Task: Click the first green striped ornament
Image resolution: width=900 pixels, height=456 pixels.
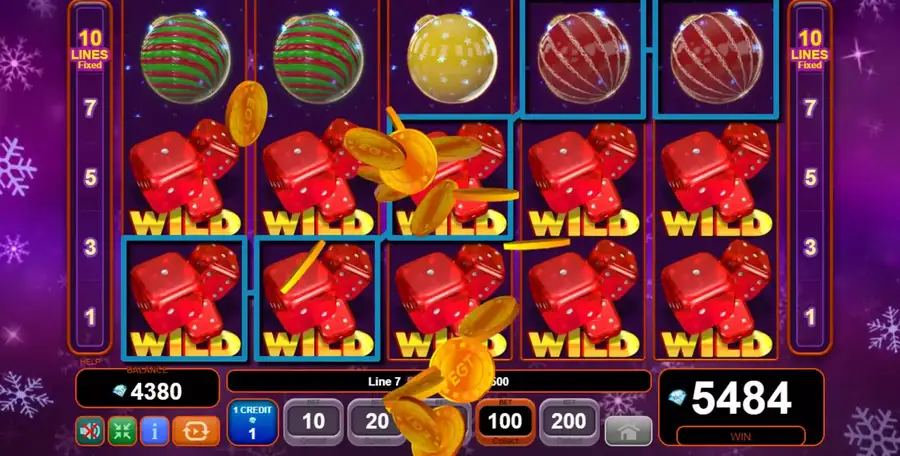Action: [185, 58]
